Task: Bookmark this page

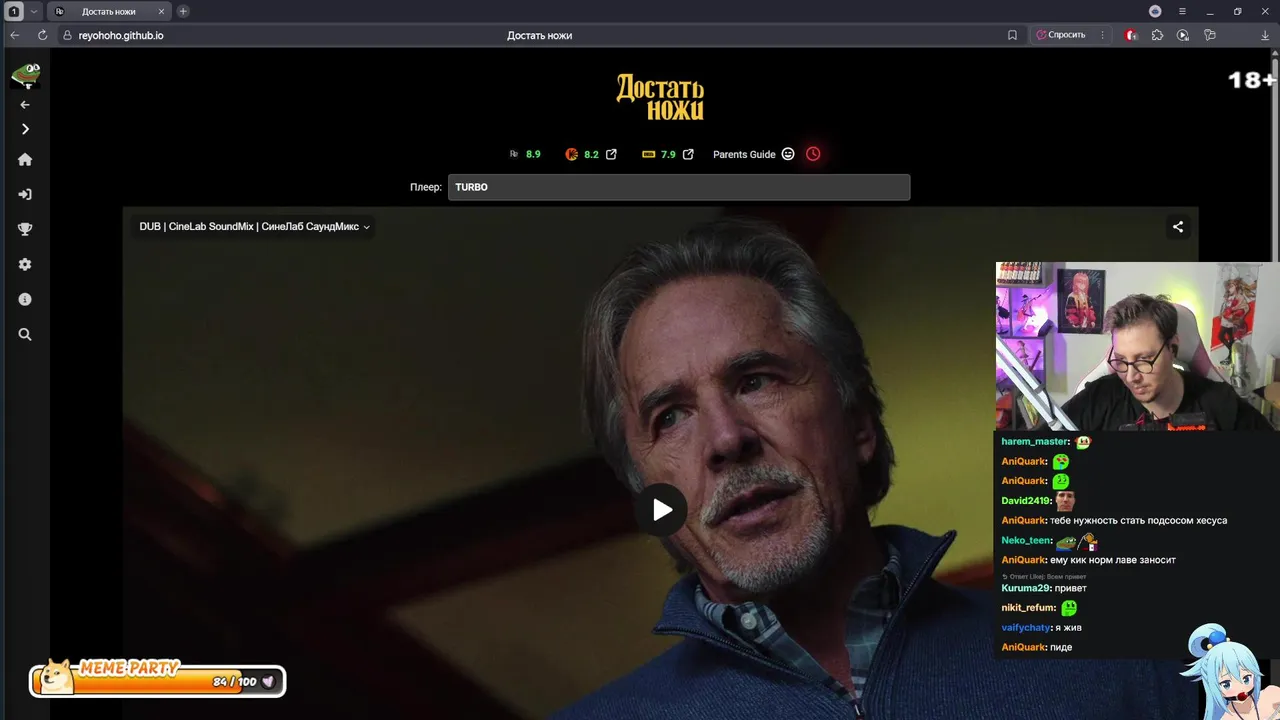Action: pyautogui.click(x=1012, y=35)
